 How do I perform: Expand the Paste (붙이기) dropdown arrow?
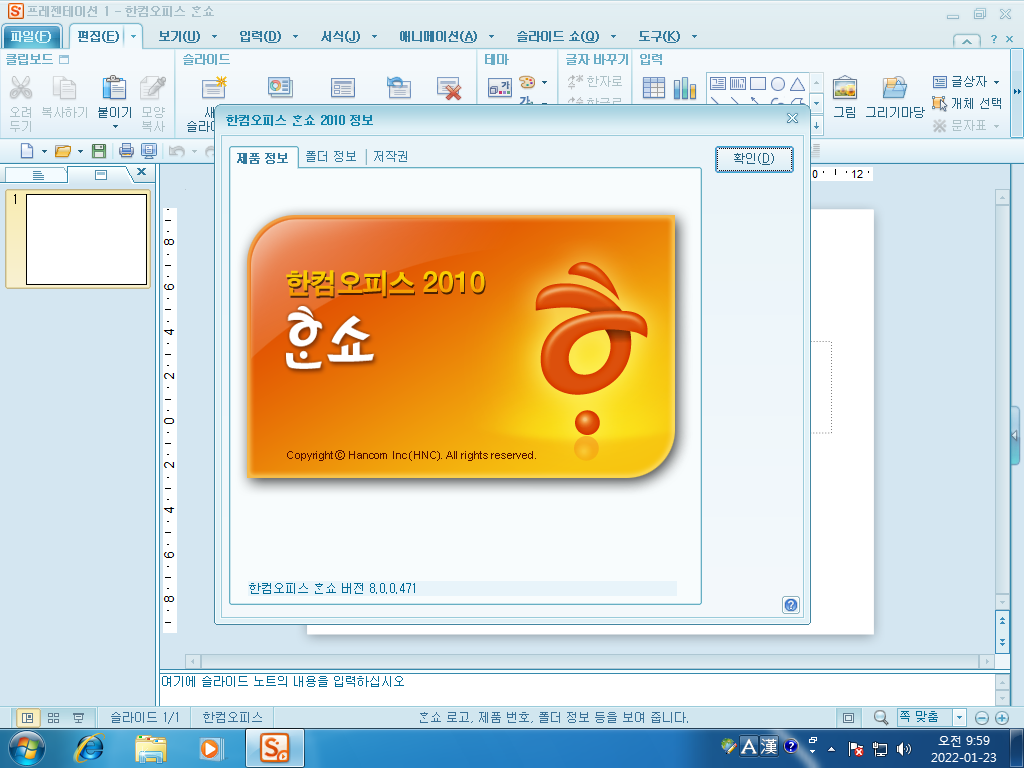pyautogui.click(x=115, y=127)
